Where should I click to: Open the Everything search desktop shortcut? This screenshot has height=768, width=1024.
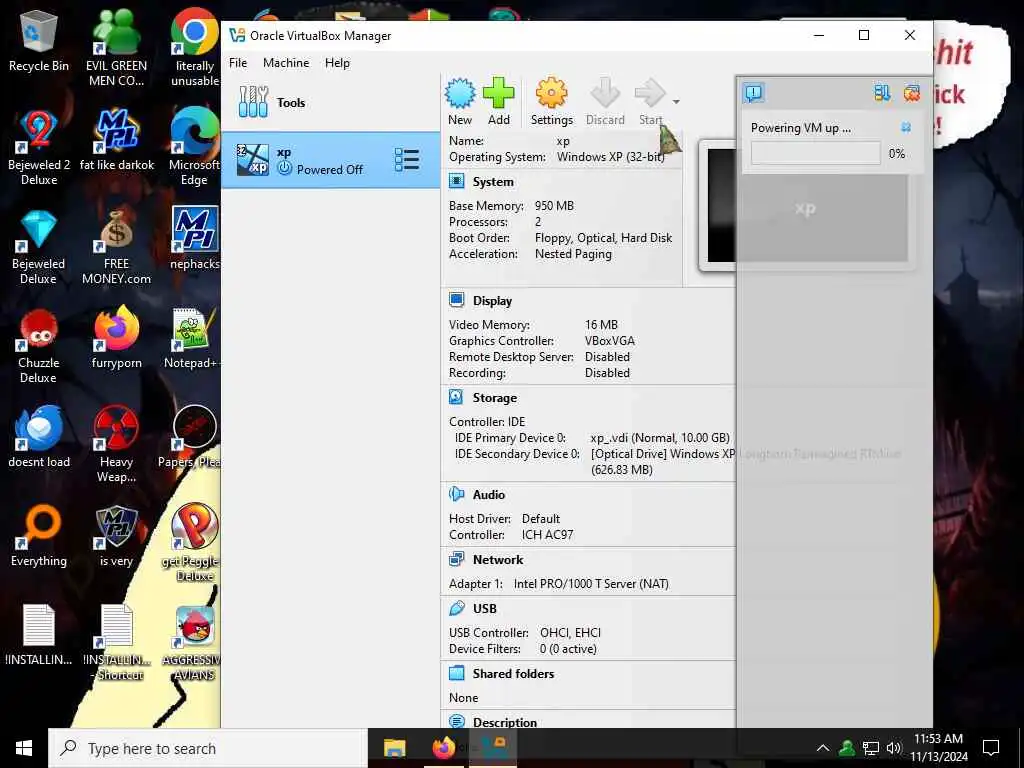point(39,536)
